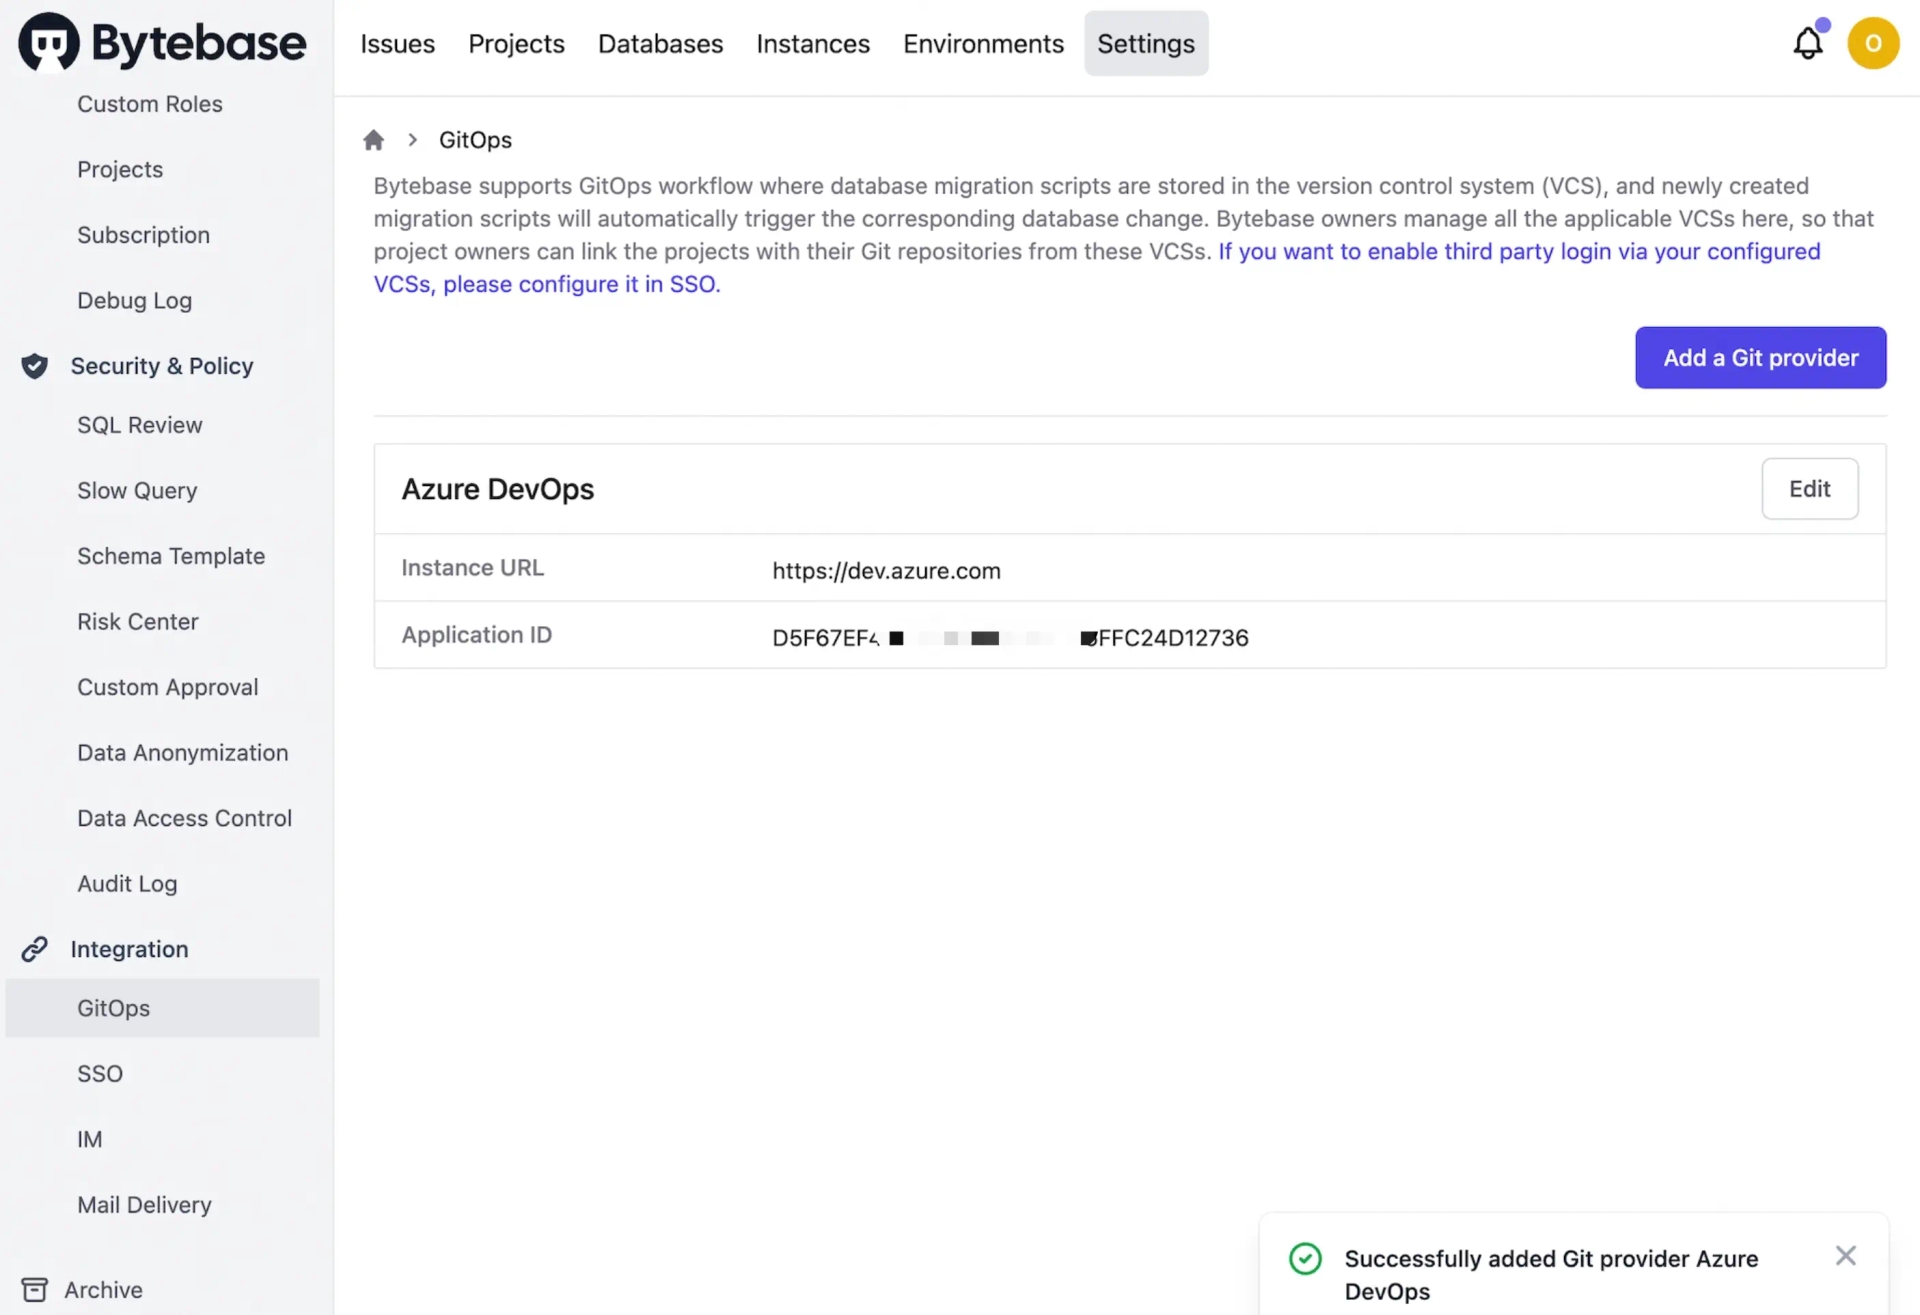Toggle the SQL Review policy setting
This screenshot has height=1315, width=1920.
pos(139,426)
